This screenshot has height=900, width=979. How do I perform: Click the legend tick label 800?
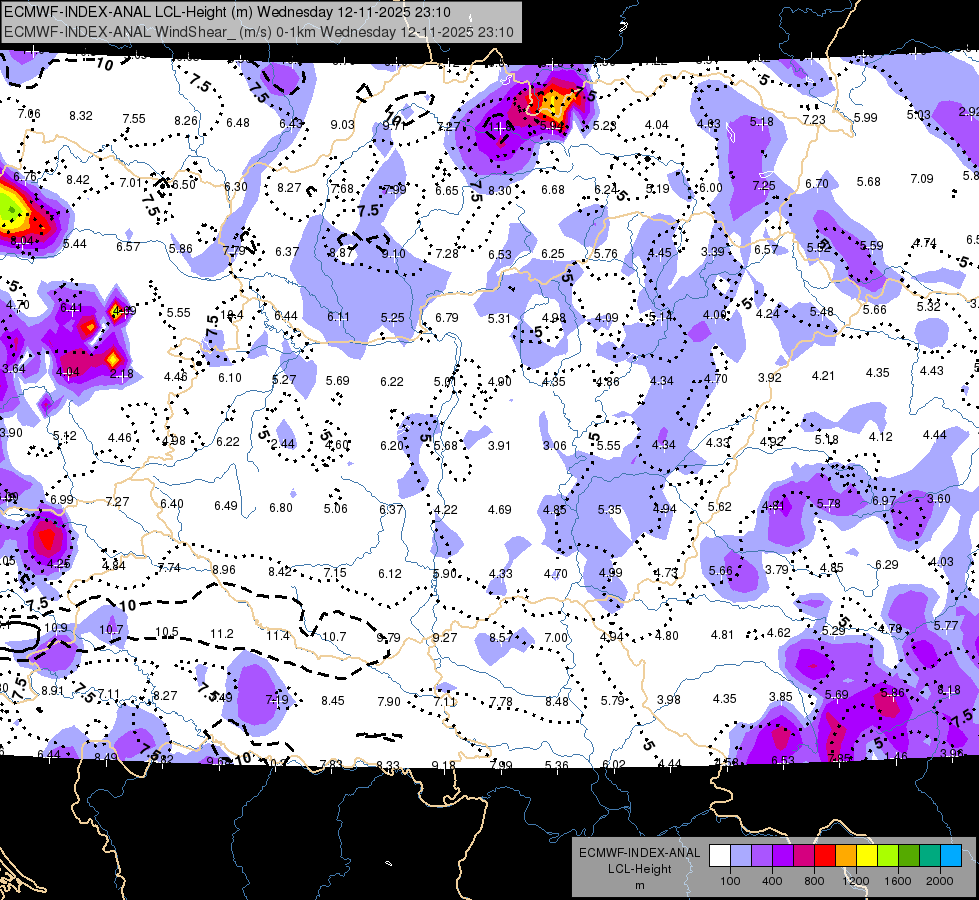[814, 881]
